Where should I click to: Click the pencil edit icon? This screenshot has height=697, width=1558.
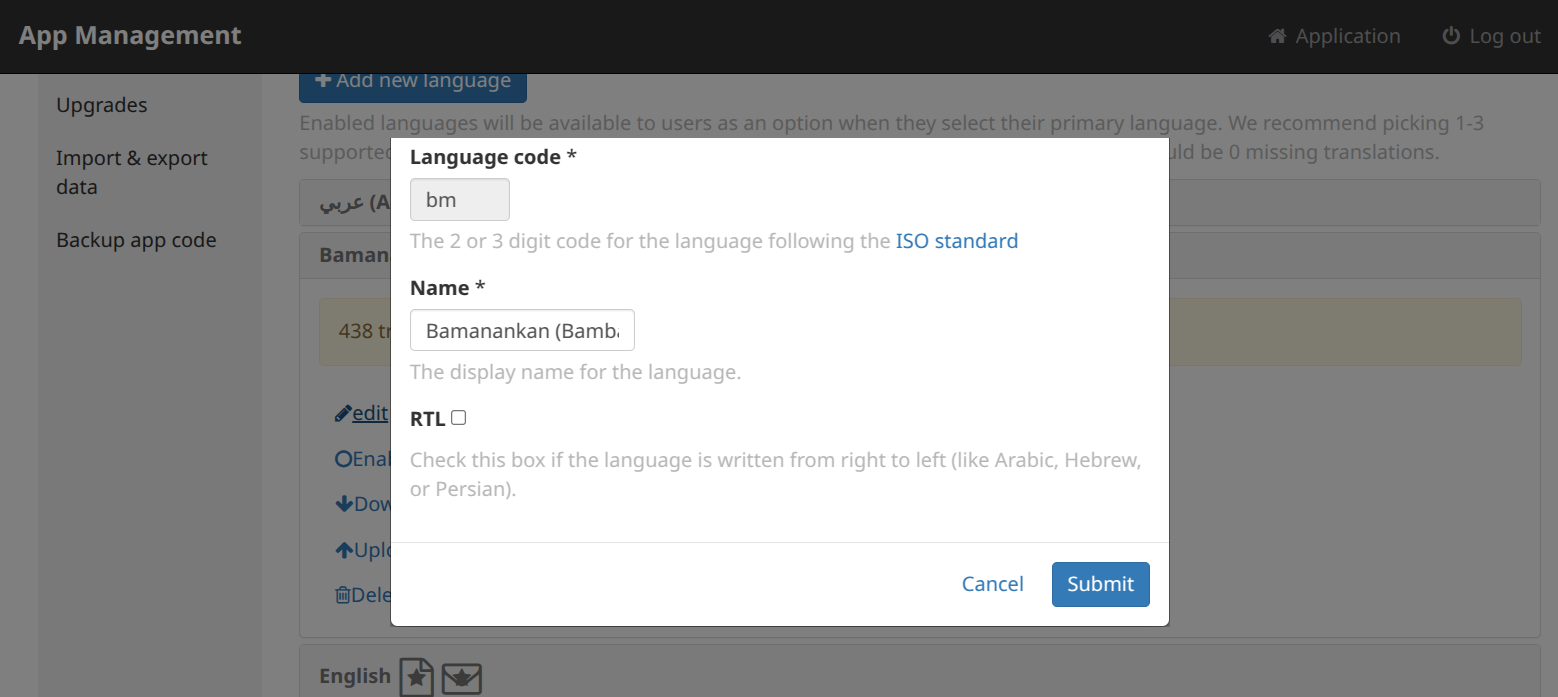tap(343, 413)
